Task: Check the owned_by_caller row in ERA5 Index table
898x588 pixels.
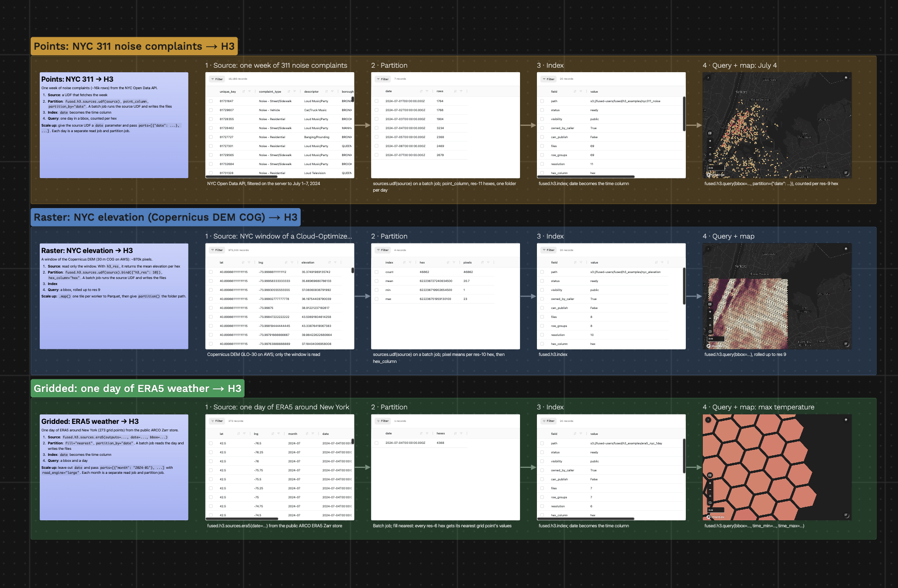Action: pyautogui.click(x=542, y=470)
